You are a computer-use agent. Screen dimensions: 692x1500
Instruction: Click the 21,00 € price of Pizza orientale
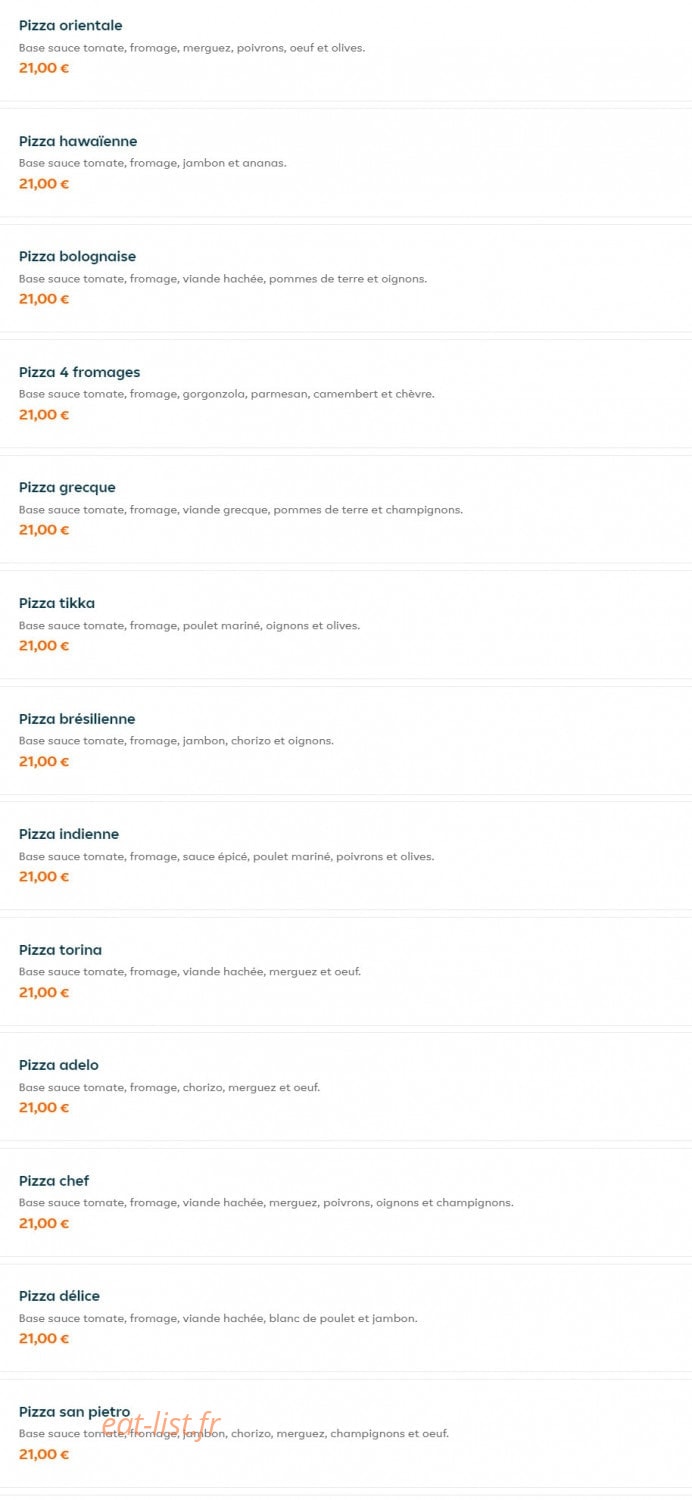pos(44,68)
